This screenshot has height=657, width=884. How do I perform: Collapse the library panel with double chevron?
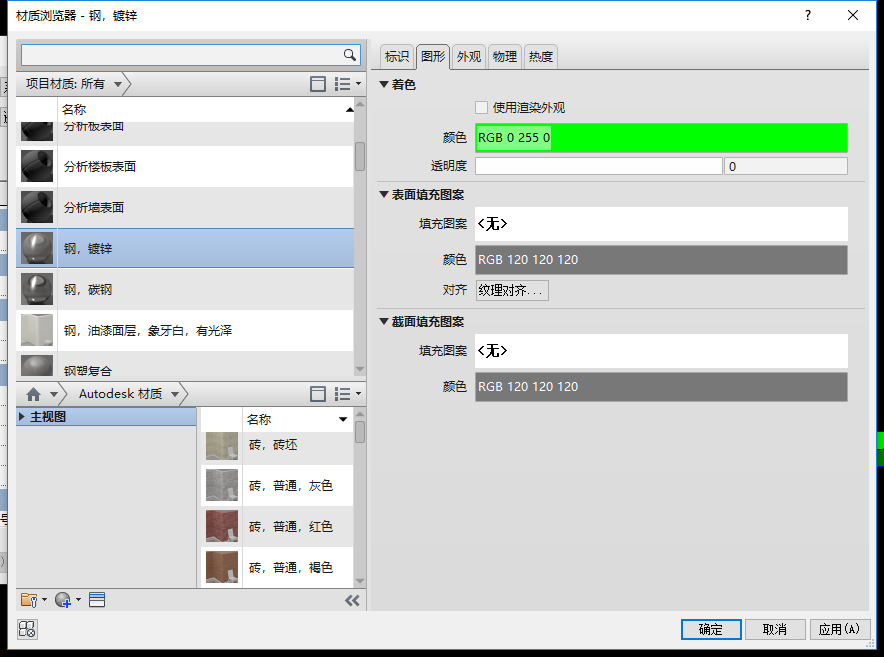(x=352, y=601)
